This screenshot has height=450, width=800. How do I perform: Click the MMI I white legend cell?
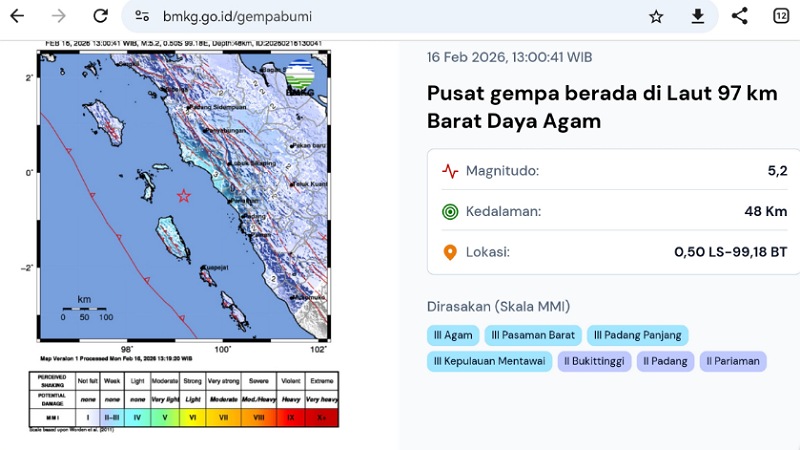point(87,417)
